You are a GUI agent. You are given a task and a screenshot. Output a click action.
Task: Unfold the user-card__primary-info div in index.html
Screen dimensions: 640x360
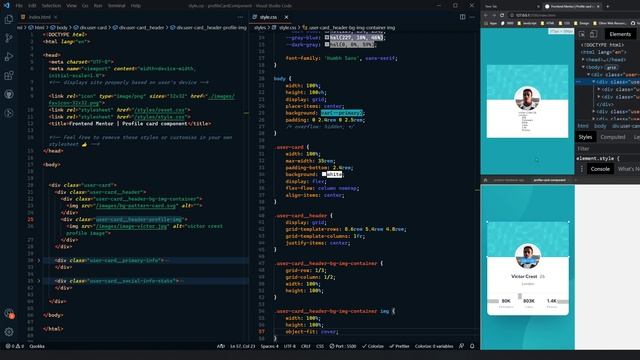(x=39, y=260)
